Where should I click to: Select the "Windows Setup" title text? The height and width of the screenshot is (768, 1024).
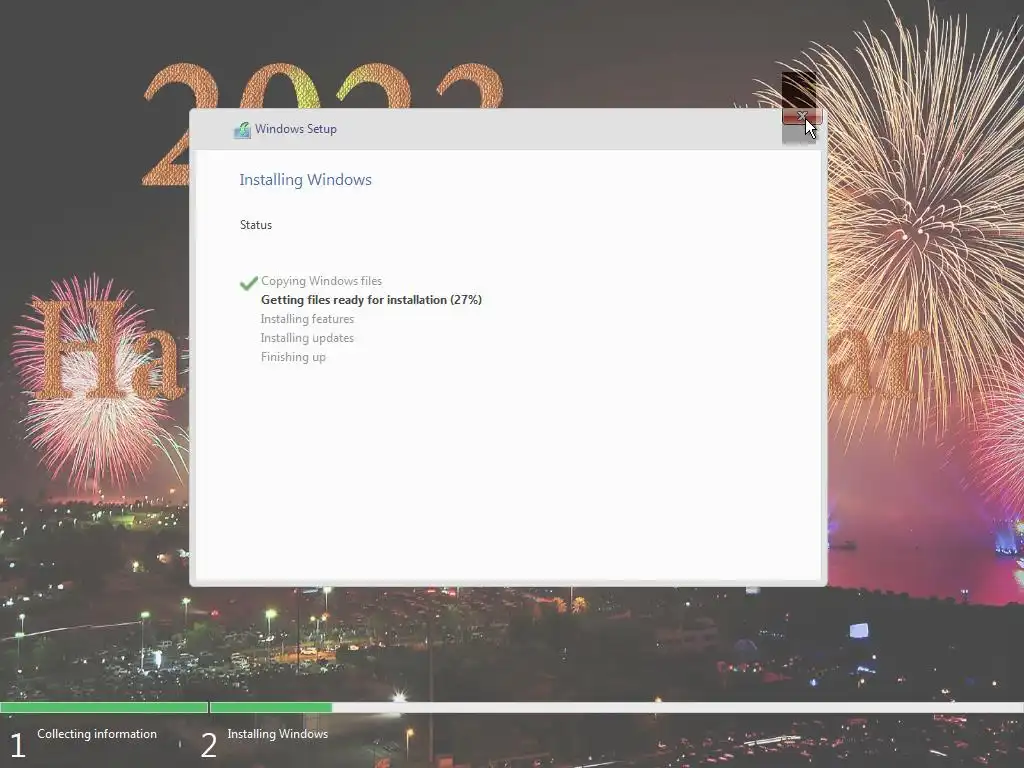click(x=296, y=129)
